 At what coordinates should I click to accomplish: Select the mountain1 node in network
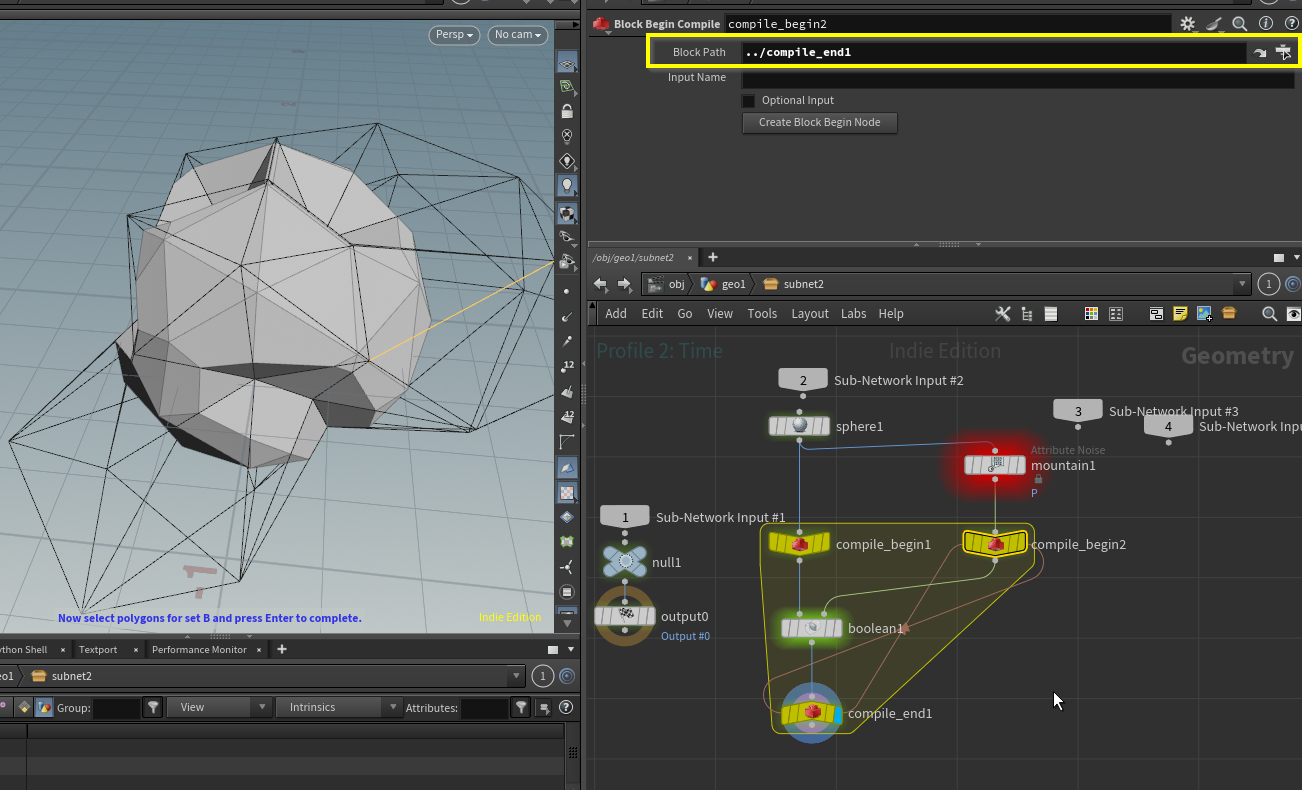[994, 465]
